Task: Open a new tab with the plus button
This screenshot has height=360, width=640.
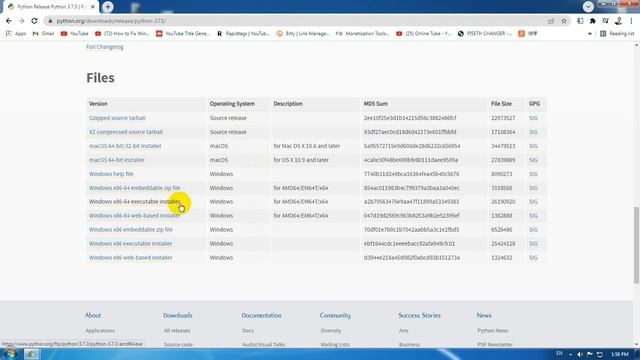Action: (108, 7)
